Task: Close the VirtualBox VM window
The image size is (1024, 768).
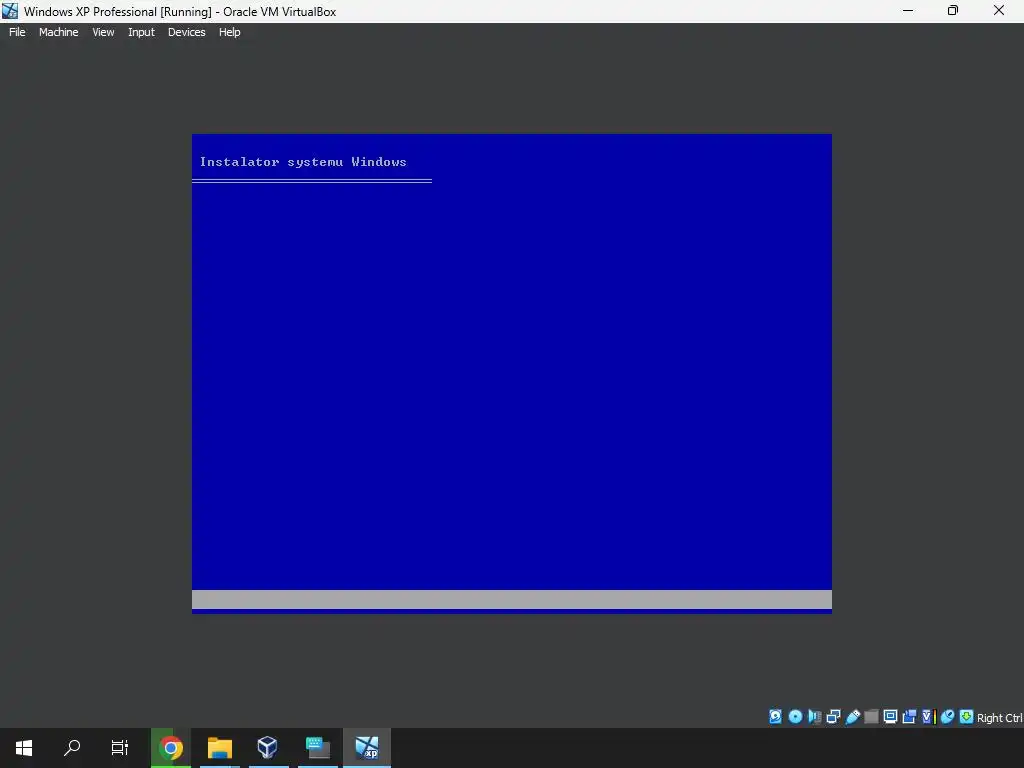Action: (999, 10)
